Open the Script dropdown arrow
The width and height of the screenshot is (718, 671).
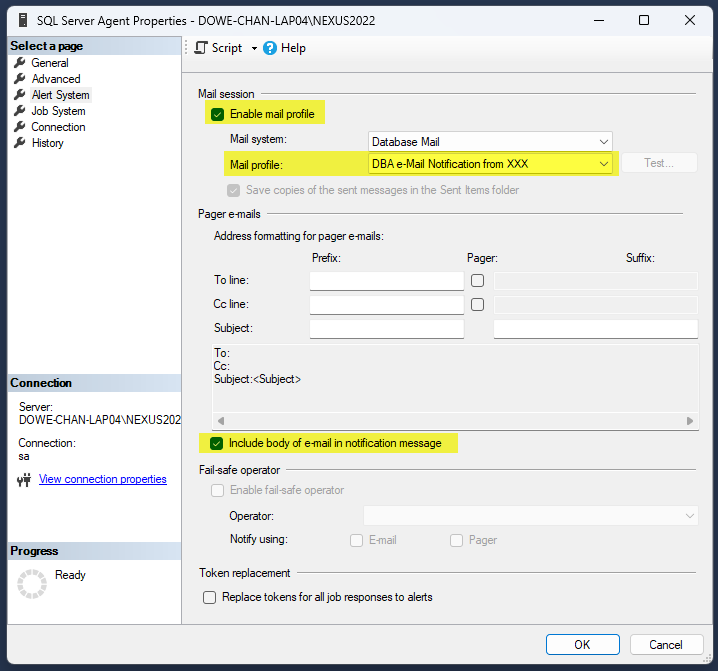[x=254, y=48]
